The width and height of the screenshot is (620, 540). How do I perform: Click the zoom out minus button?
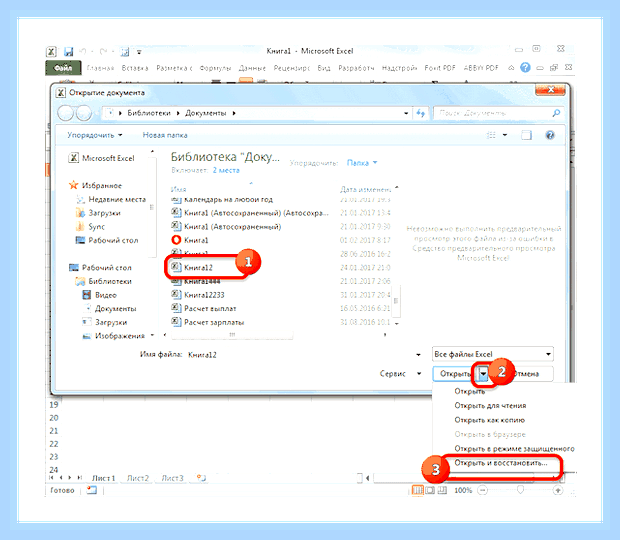click(x=482, y=490)
